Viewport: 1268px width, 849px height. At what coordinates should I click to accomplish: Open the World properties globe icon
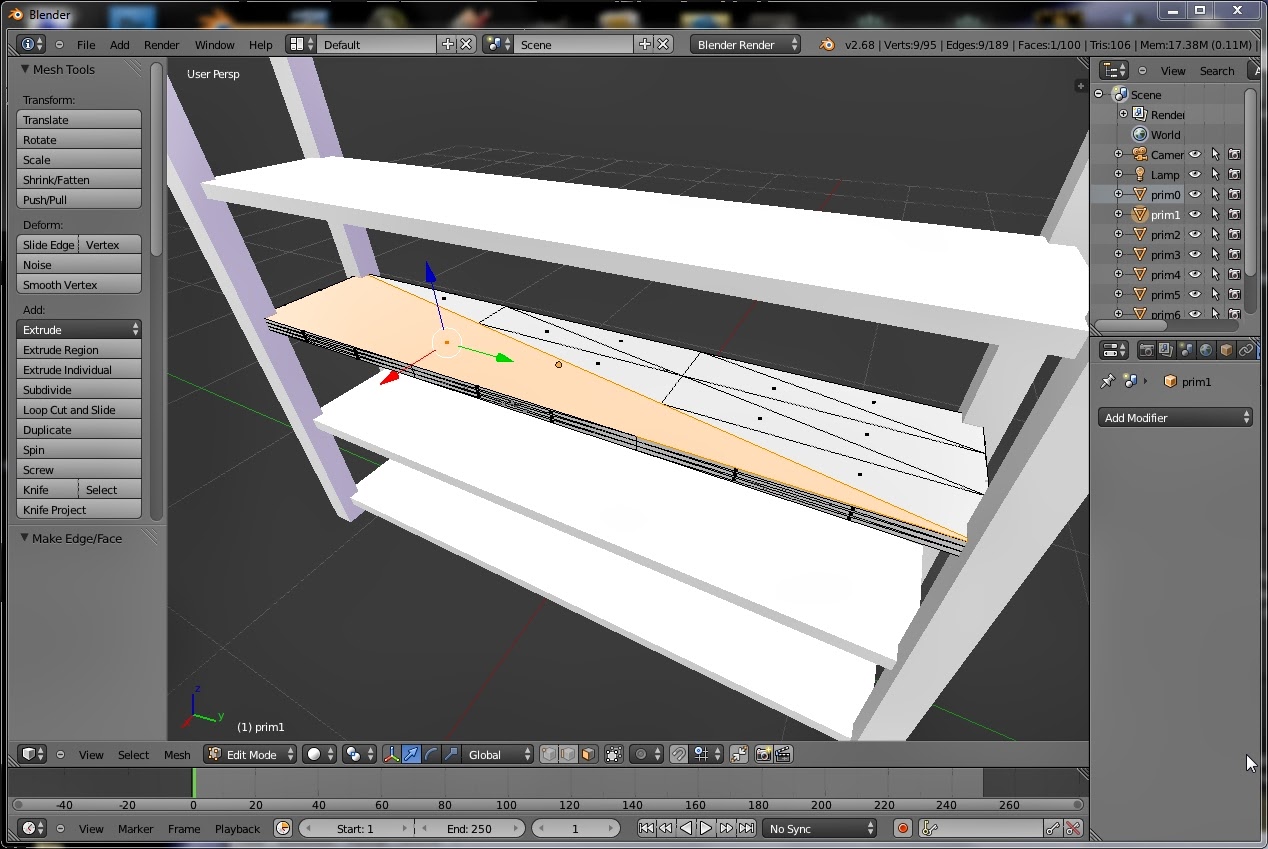[1206, 350]
